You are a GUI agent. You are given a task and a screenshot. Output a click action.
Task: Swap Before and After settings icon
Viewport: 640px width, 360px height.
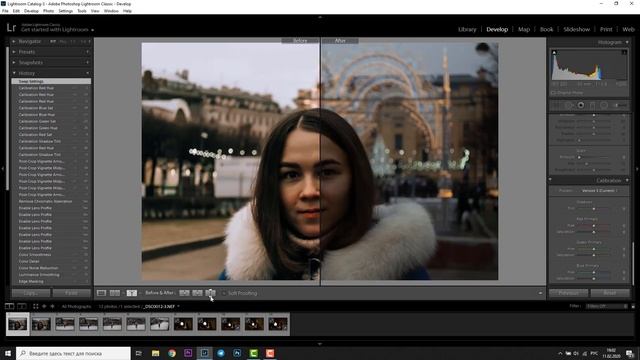pyautogui.click(x=210, y=293)
